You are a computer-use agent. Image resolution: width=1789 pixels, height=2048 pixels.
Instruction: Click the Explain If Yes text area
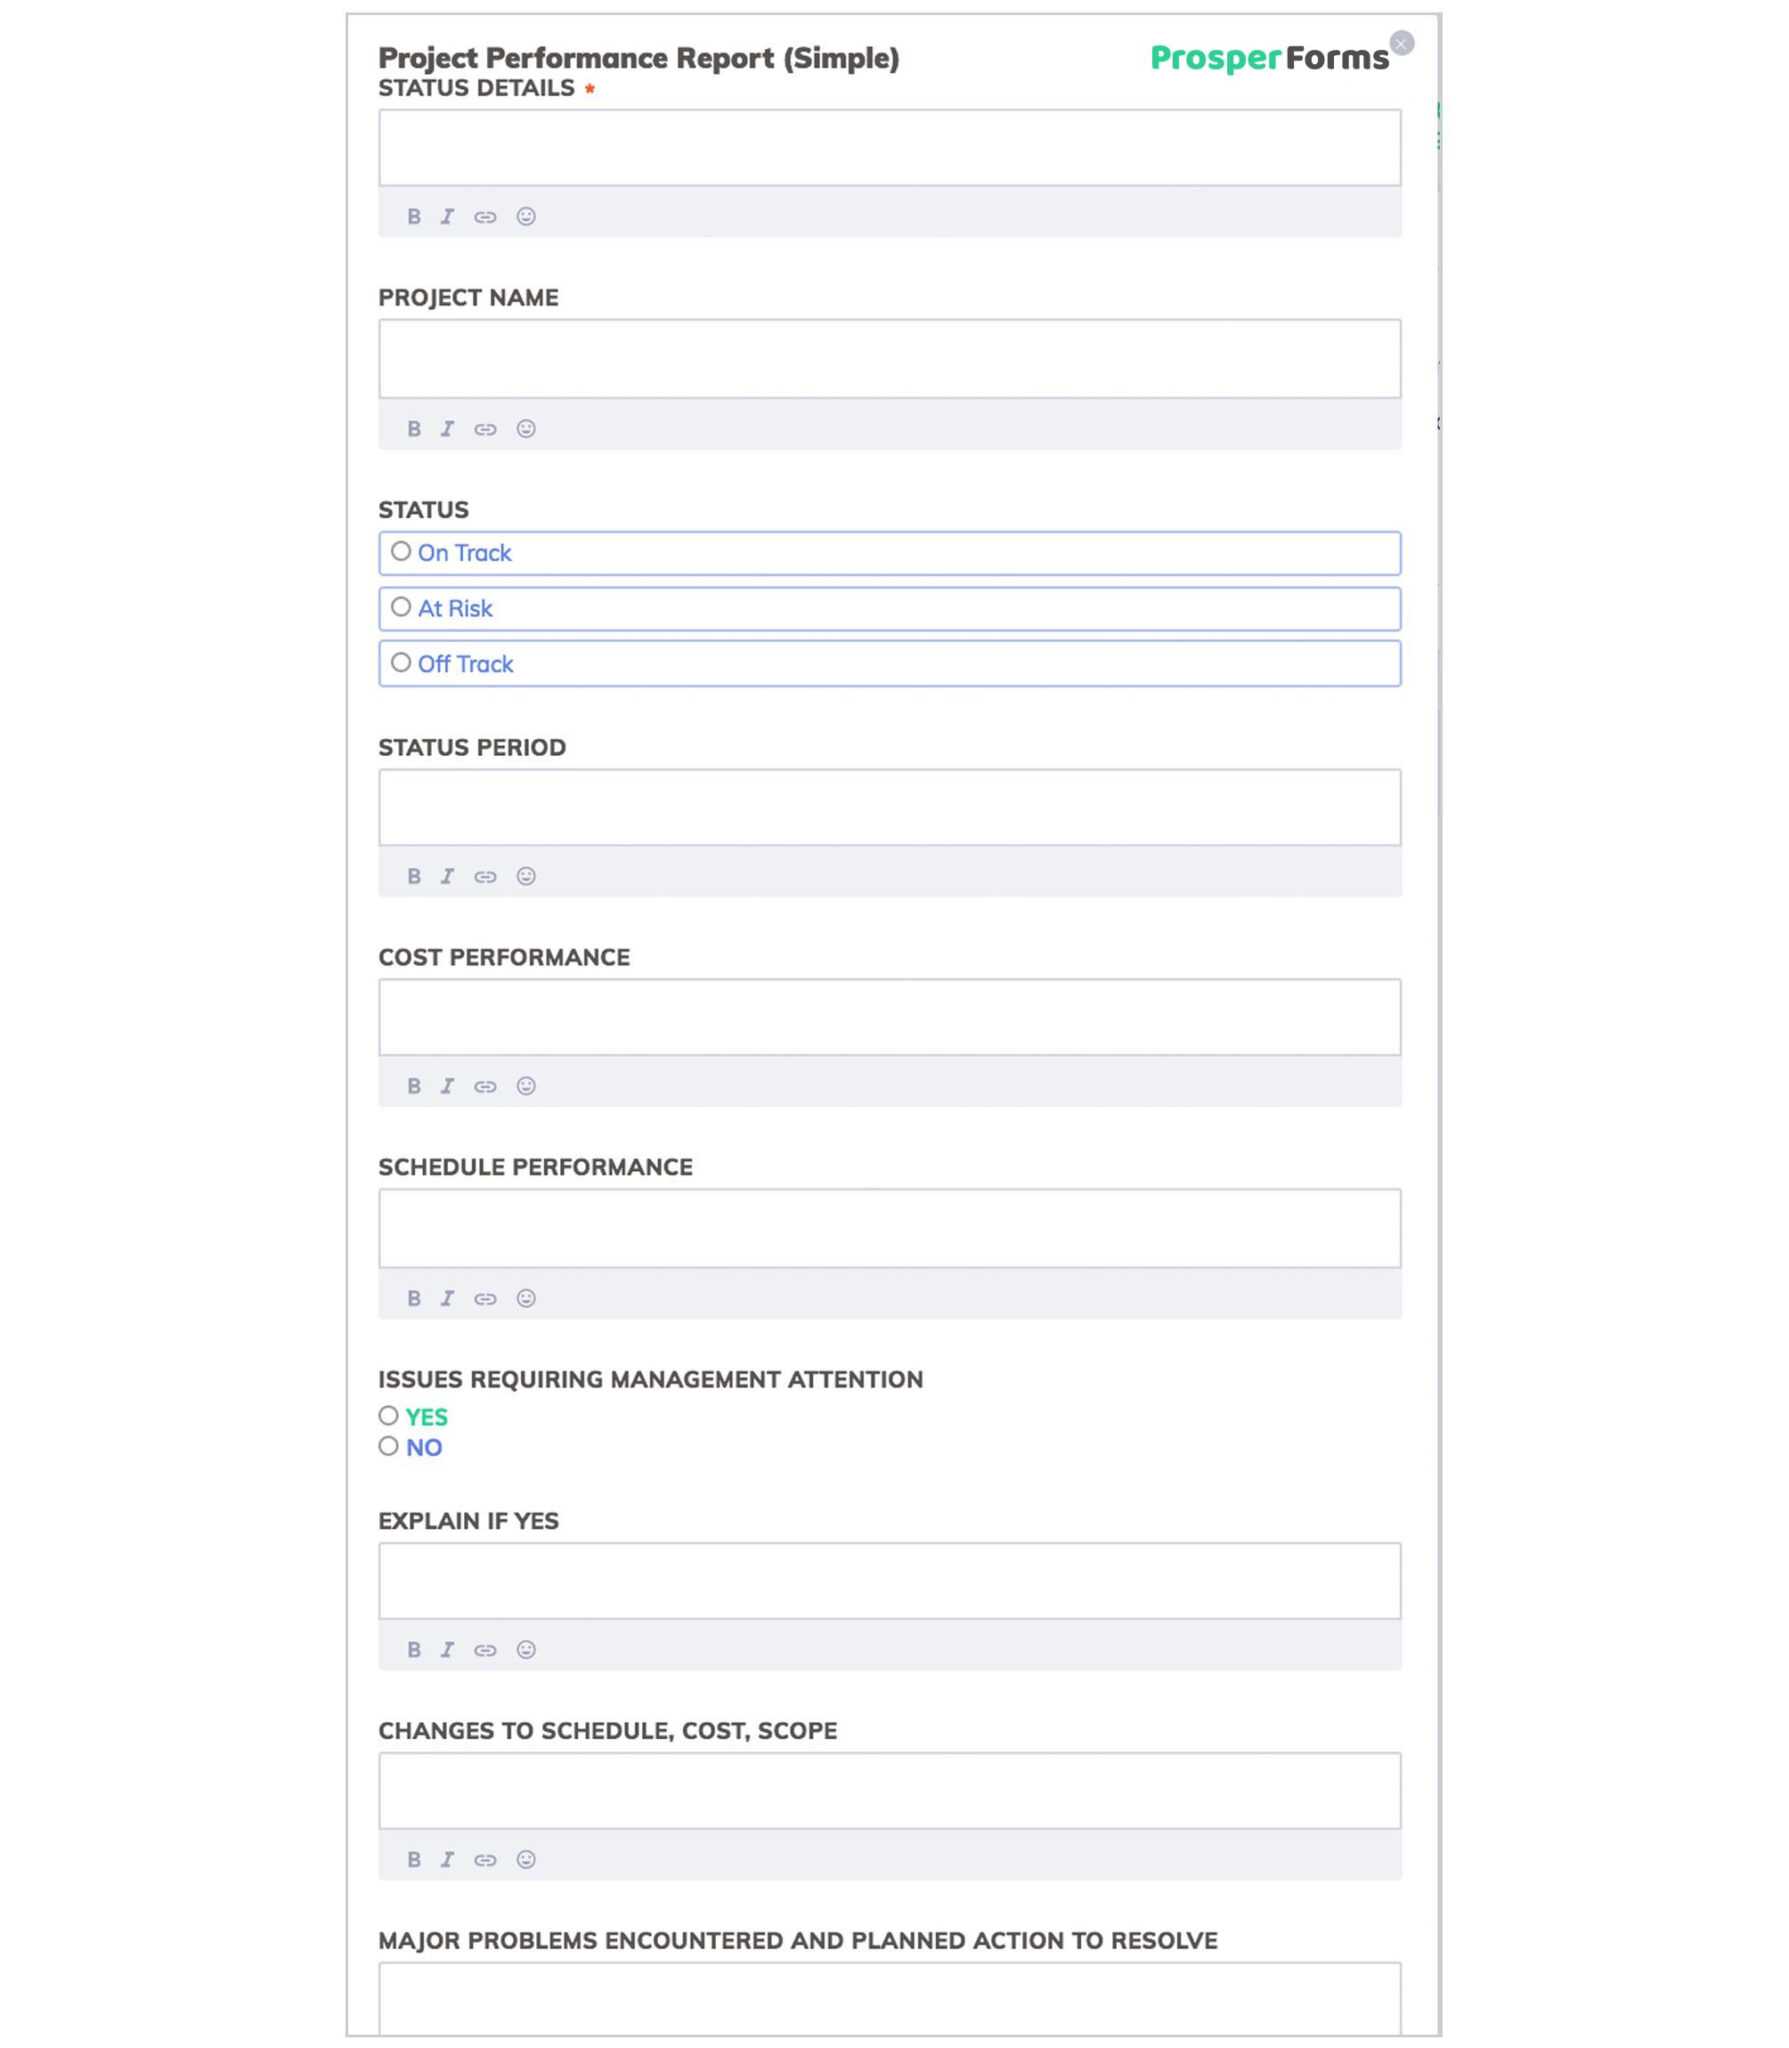(889, 1580)
